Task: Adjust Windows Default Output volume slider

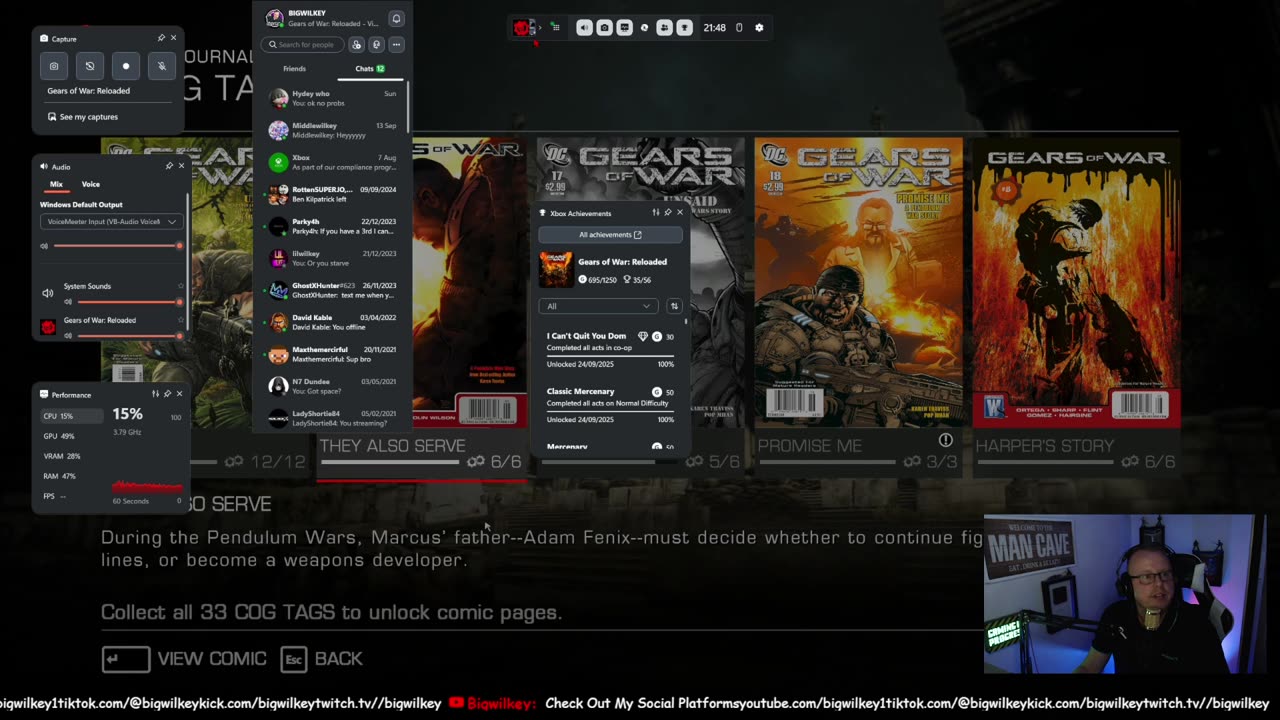Action: tap(117, 245)
